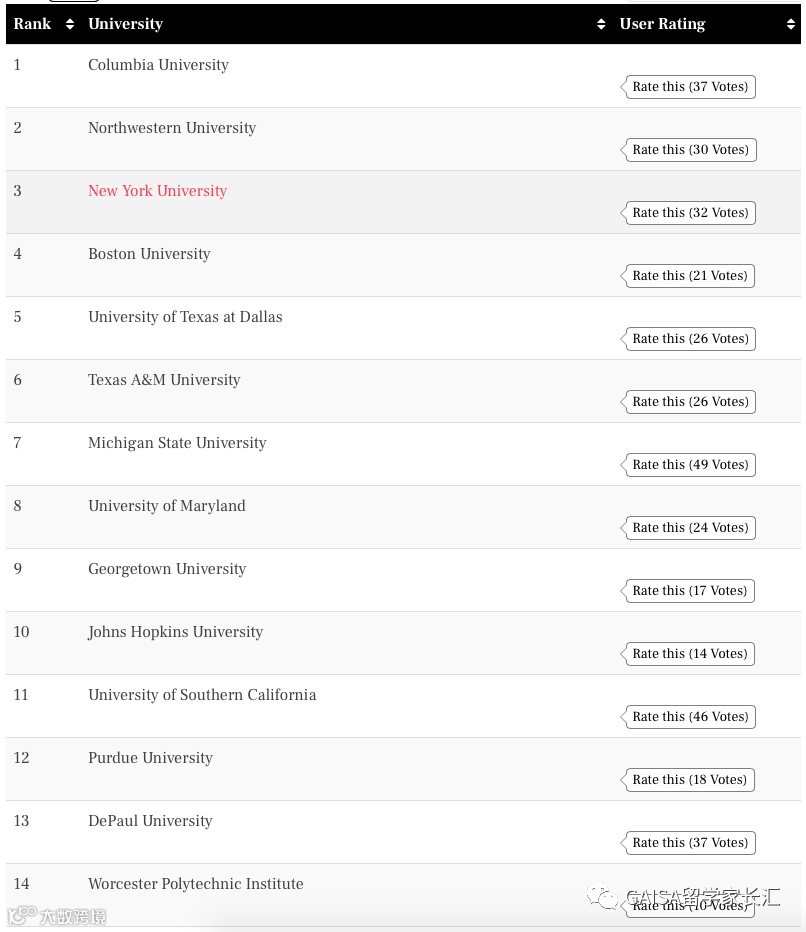Screen dimensions: 806x932
Task: Rate Northwestern University (30 Votes)
Action: pyautogui.click(x=689, y=150)
